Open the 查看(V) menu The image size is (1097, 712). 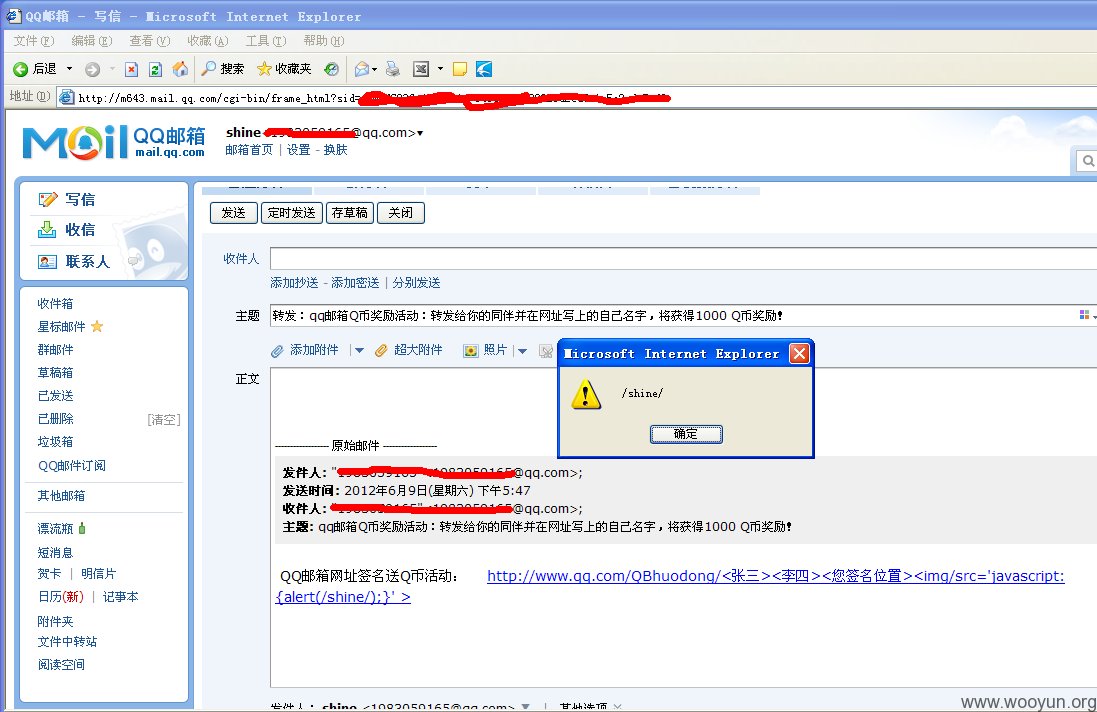pos(150,41)
